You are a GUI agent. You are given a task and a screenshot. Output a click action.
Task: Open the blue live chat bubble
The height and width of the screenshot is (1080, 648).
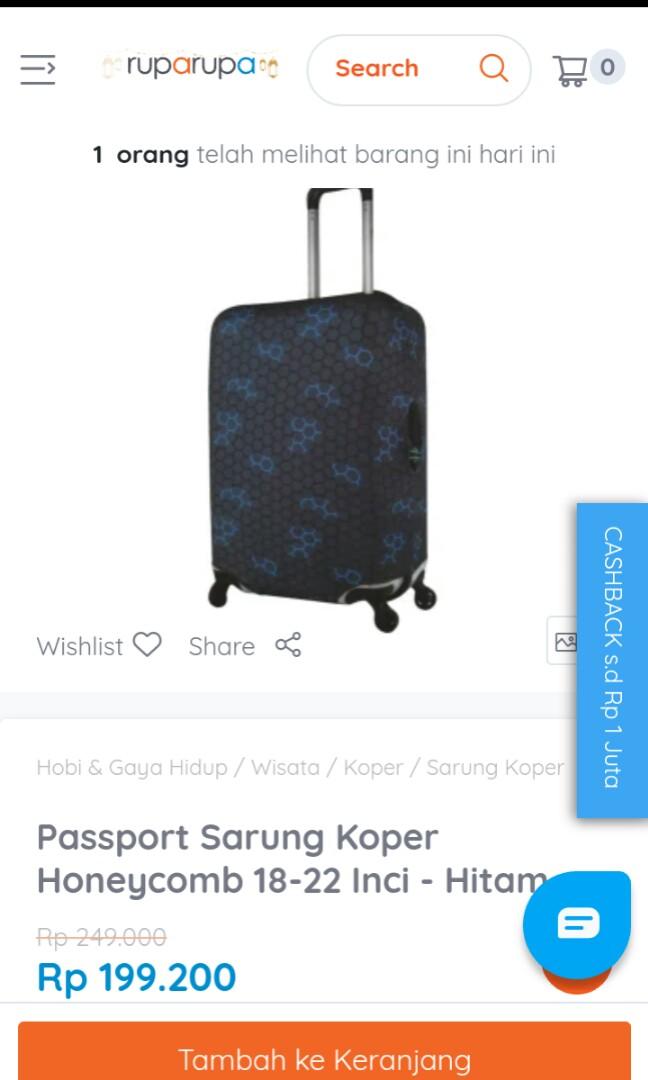click(576, 922)
